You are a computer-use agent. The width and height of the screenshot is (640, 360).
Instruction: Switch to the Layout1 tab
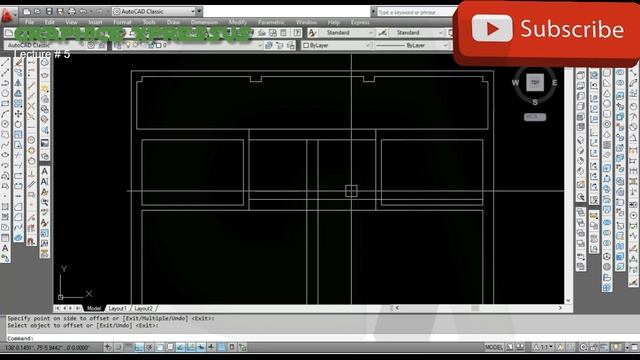coord(118,309)
